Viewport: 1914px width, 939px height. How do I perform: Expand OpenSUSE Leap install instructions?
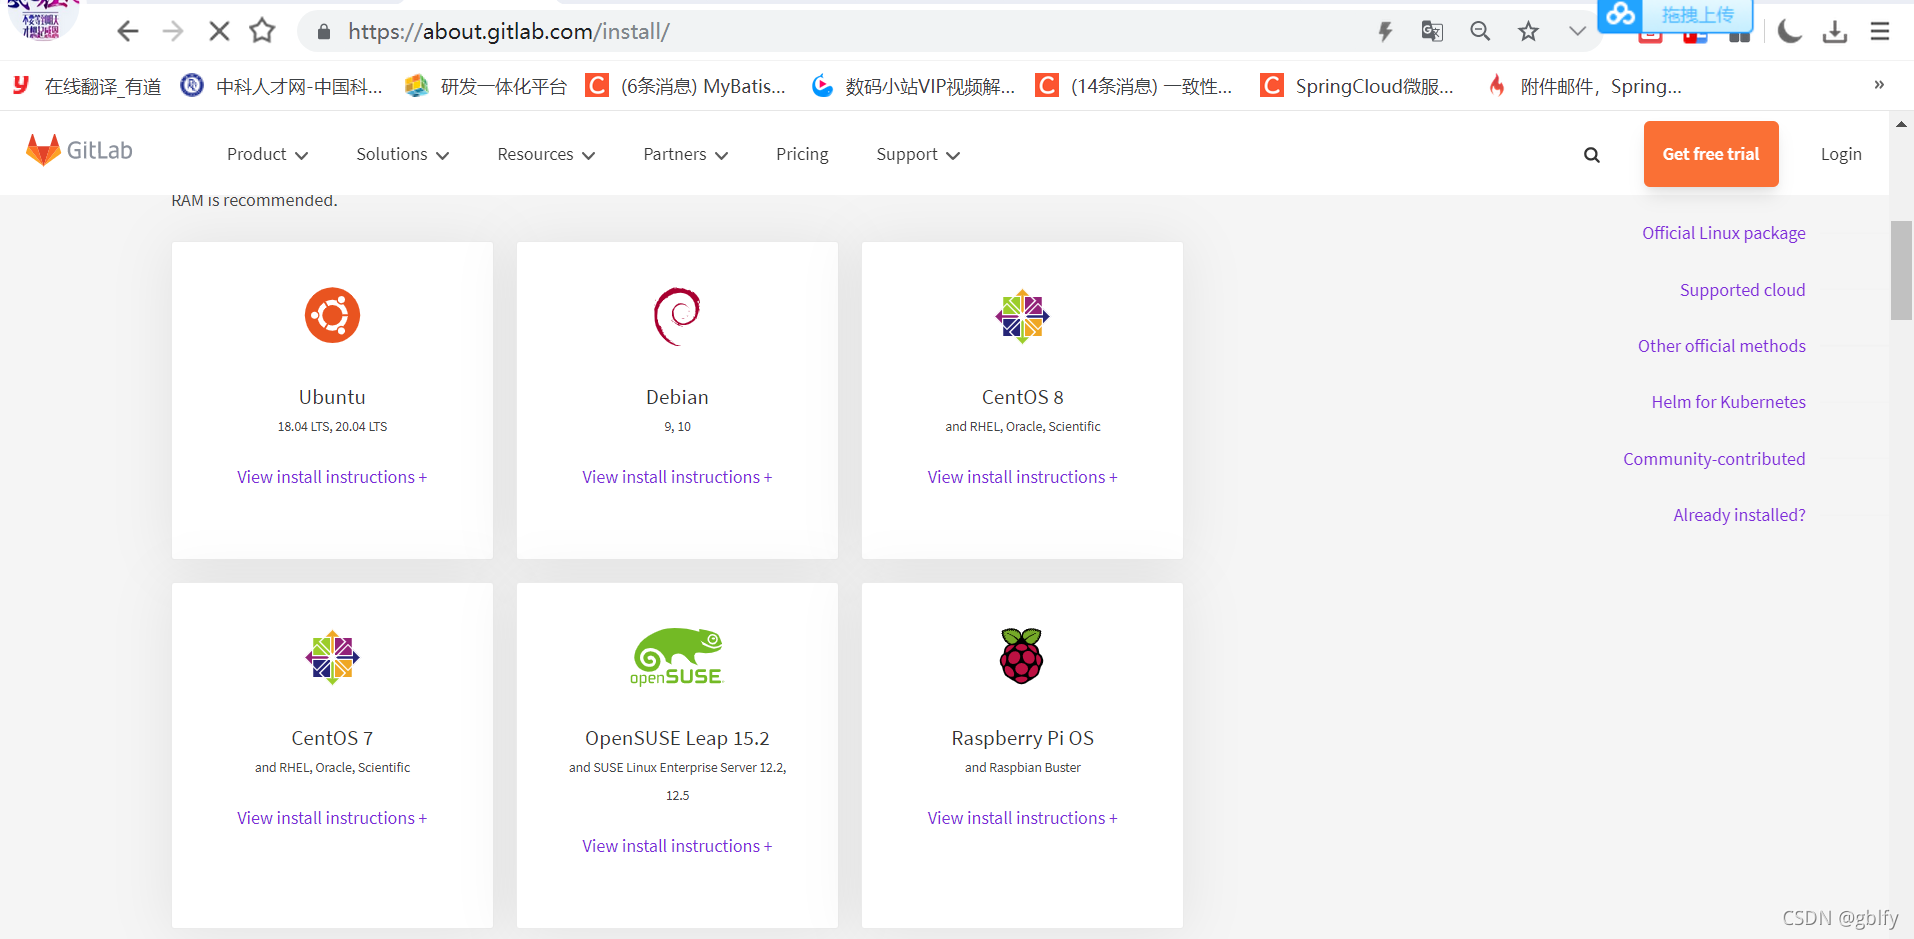(x=677, y=846)
